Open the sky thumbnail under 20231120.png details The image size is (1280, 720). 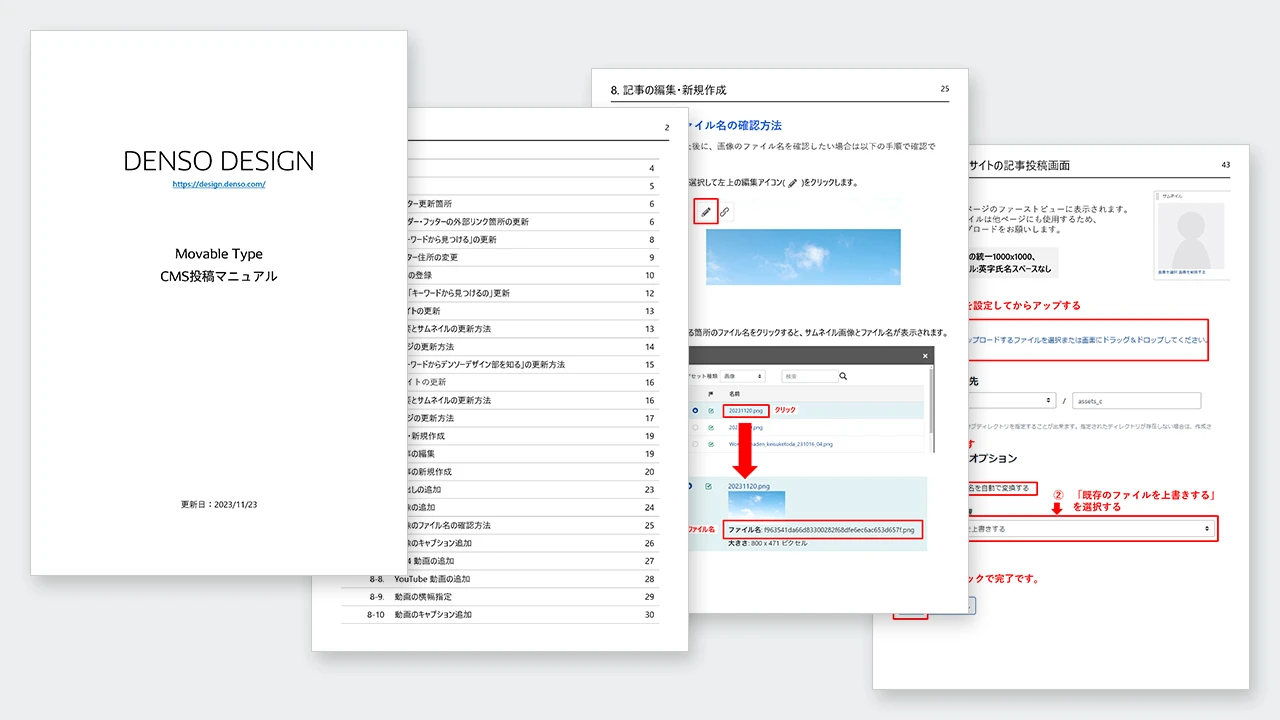(x=756, y=505)
